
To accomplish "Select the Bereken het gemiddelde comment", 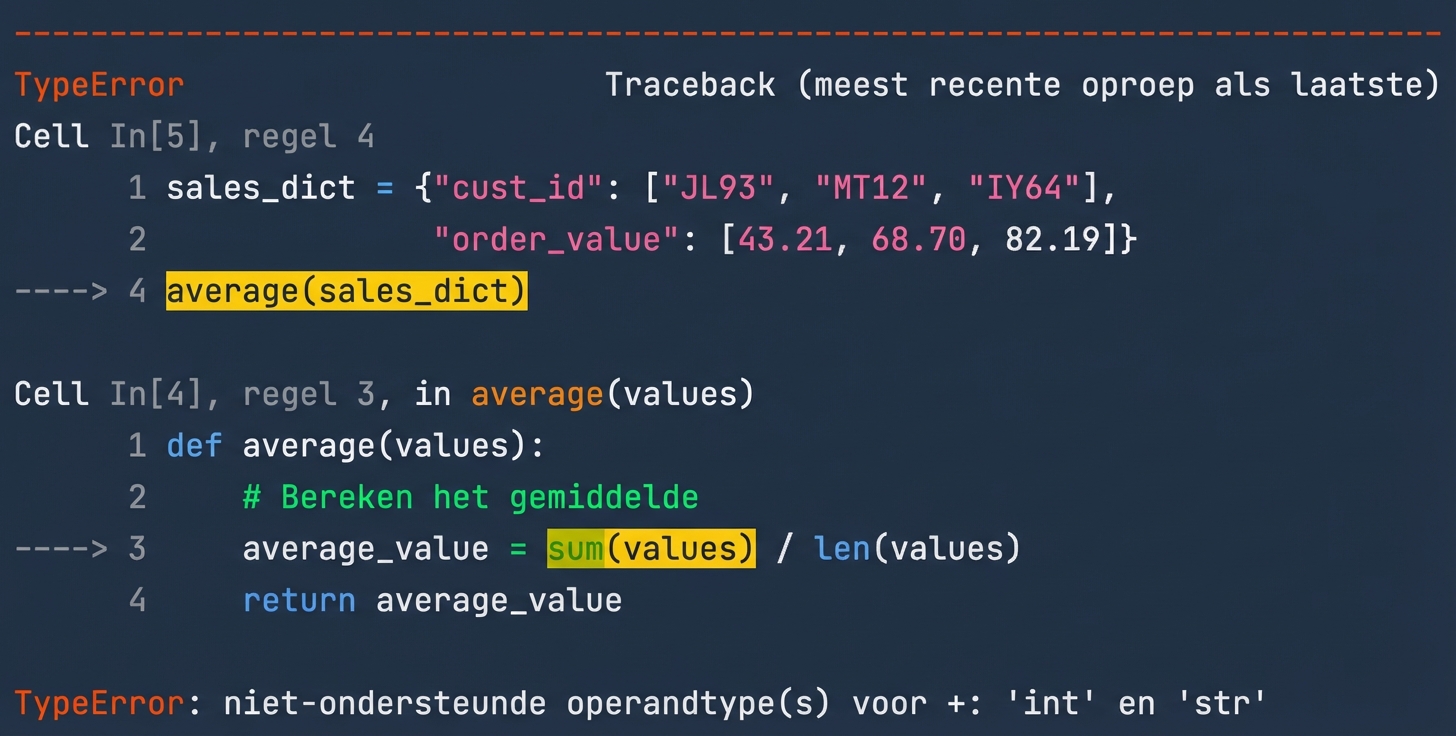I will pos(470,497).
